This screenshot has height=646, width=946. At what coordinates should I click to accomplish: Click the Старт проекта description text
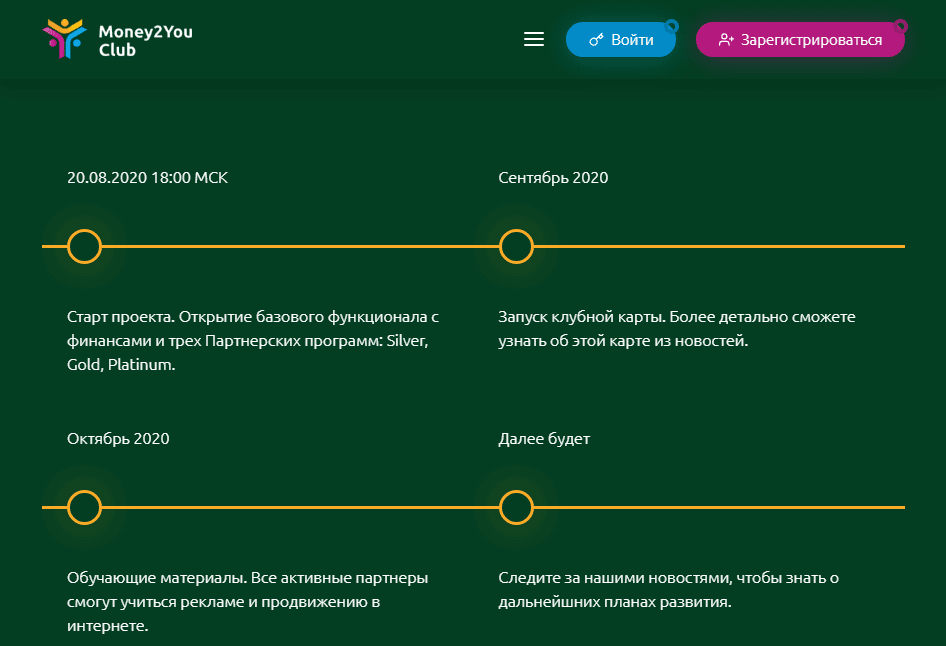(x=253, y=341)
